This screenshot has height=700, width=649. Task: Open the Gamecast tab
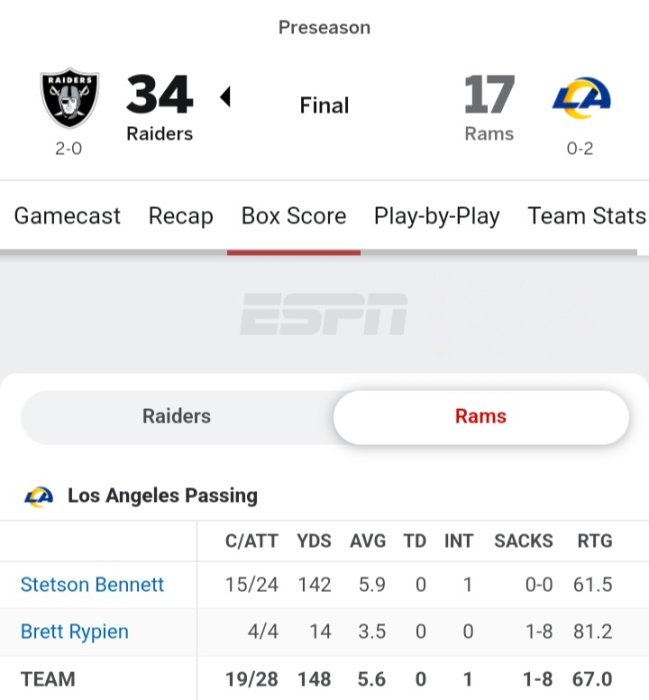[x=67, y=216]
